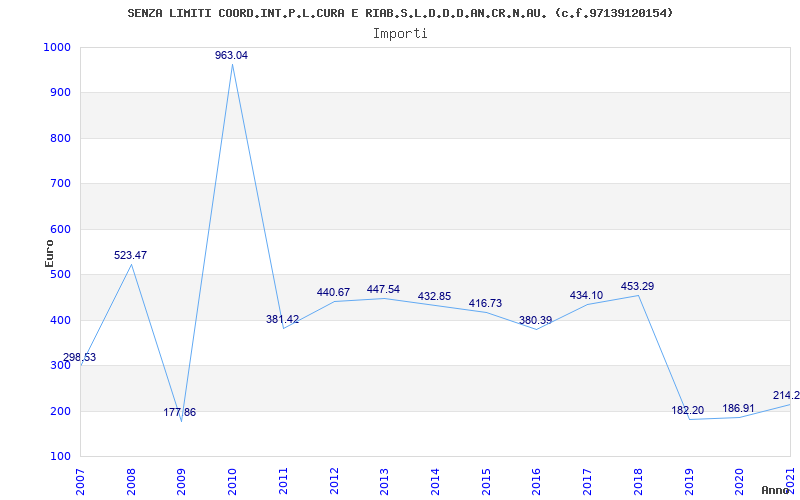Click the "Importi" chart subtitle
Image resolution: width=800 pixels, height=500 pixels.
click(400, 33)
